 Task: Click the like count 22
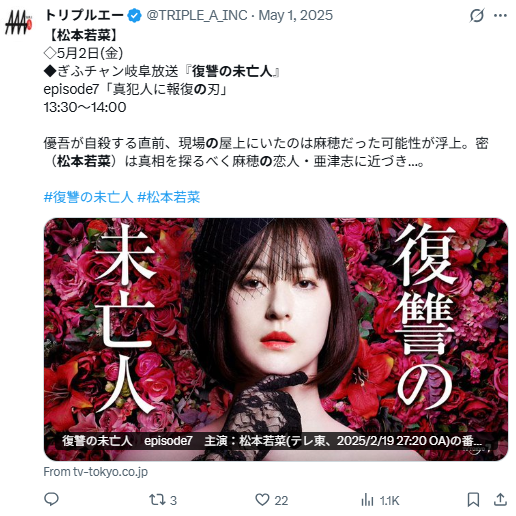pos(281,500)
